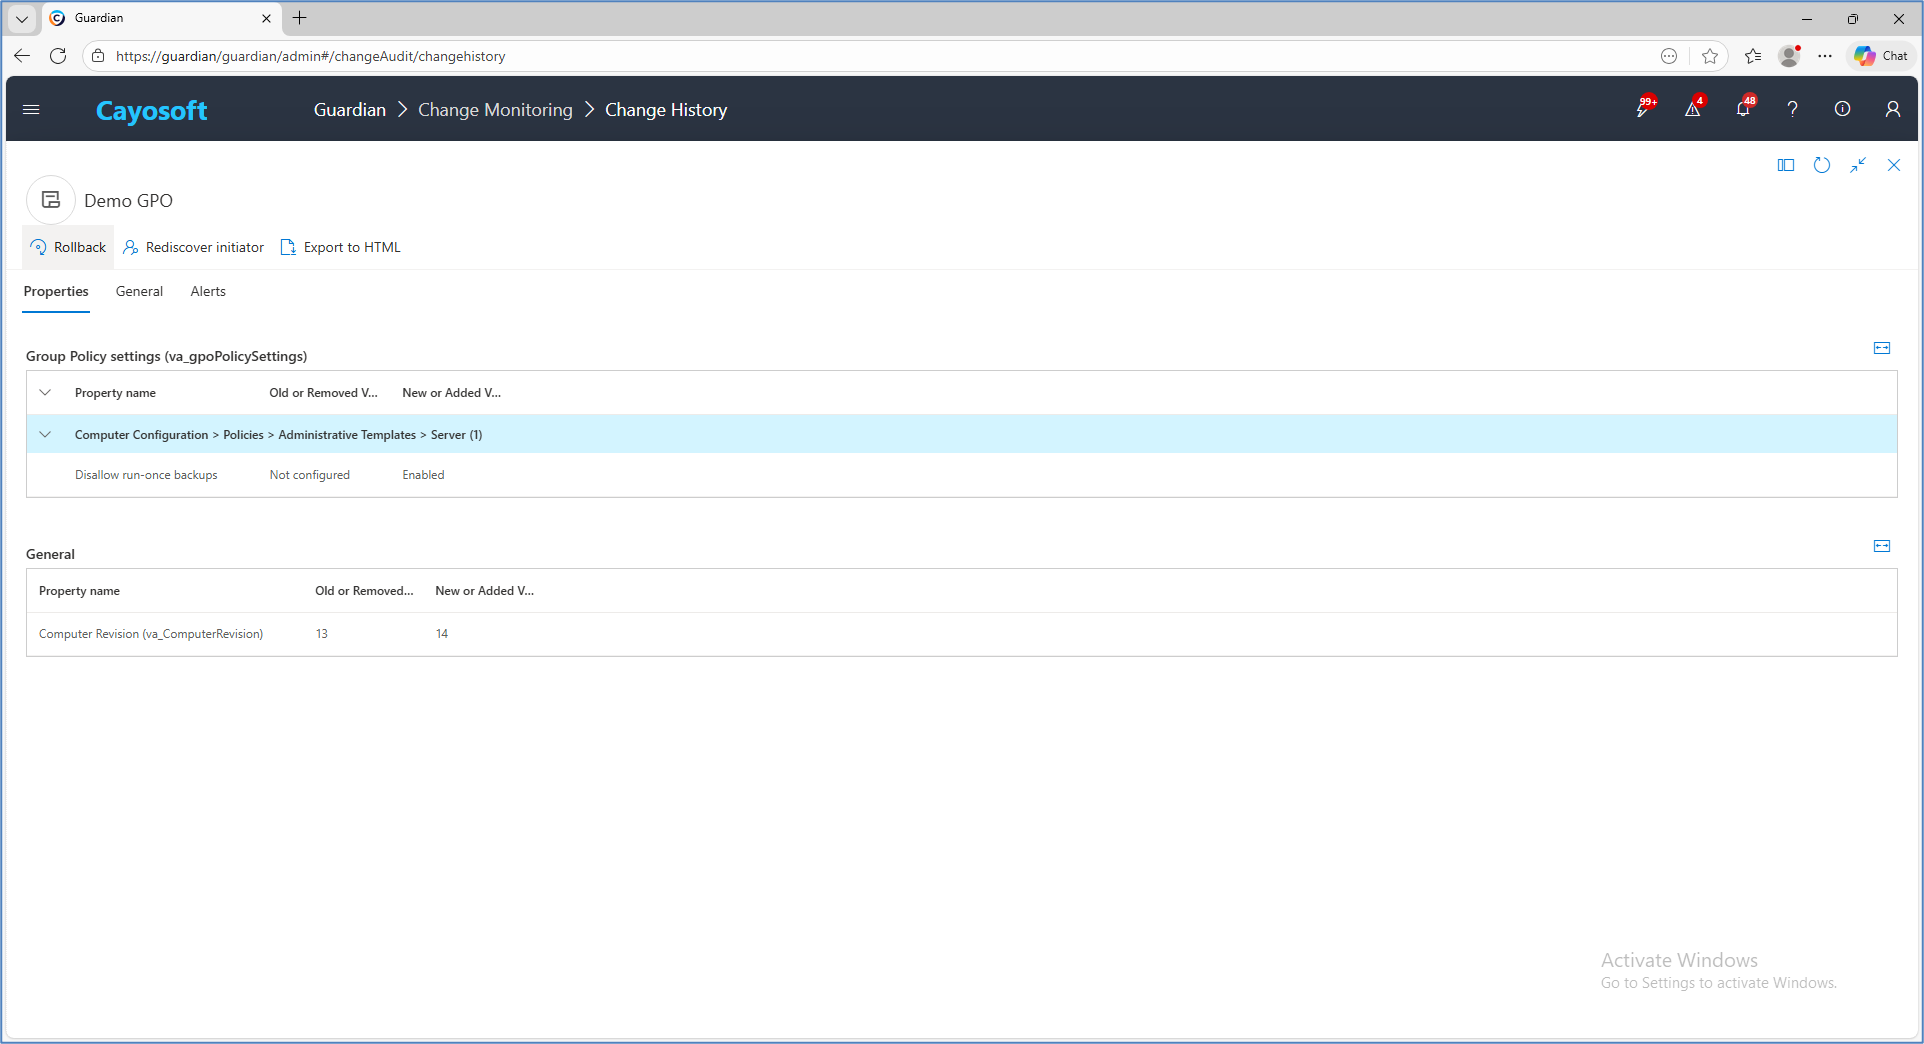Click the Rollback button
The height and width of the screenshot is (1044, 1924).
[68, 247]
